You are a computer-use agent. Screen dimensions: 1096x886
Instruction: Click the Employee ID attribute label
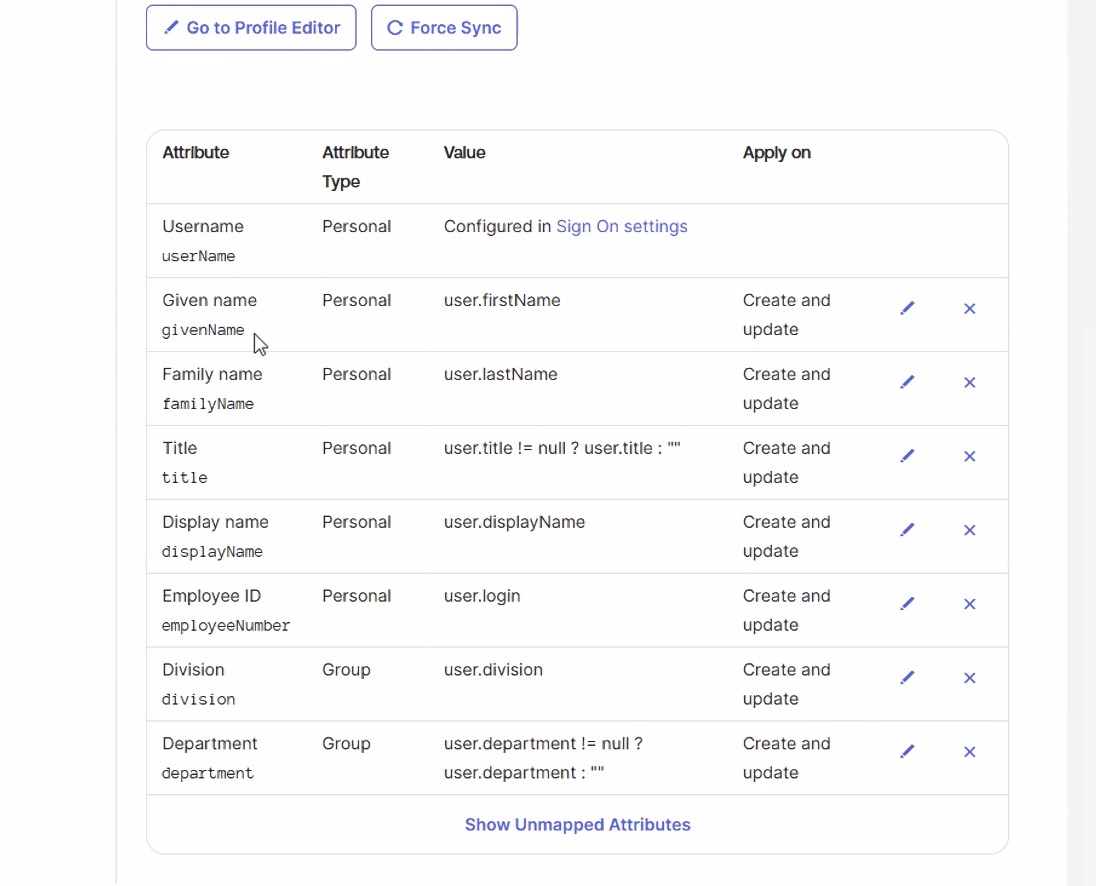(211, 596)
